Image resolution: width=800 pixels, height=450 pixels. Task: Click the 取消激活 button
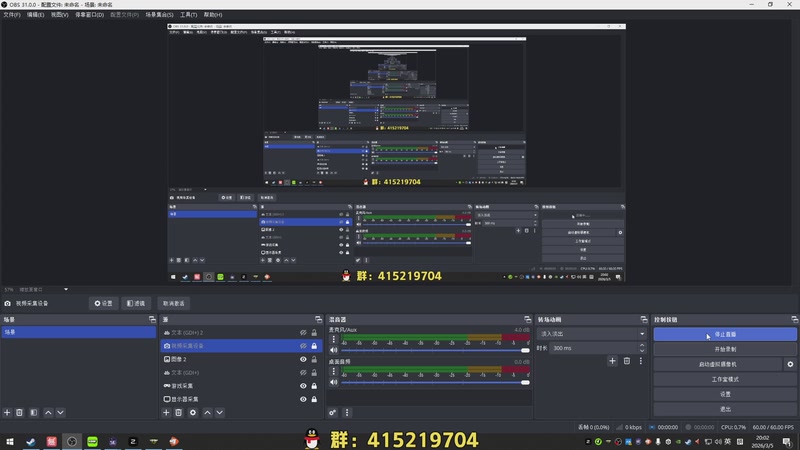coord(173,303)
